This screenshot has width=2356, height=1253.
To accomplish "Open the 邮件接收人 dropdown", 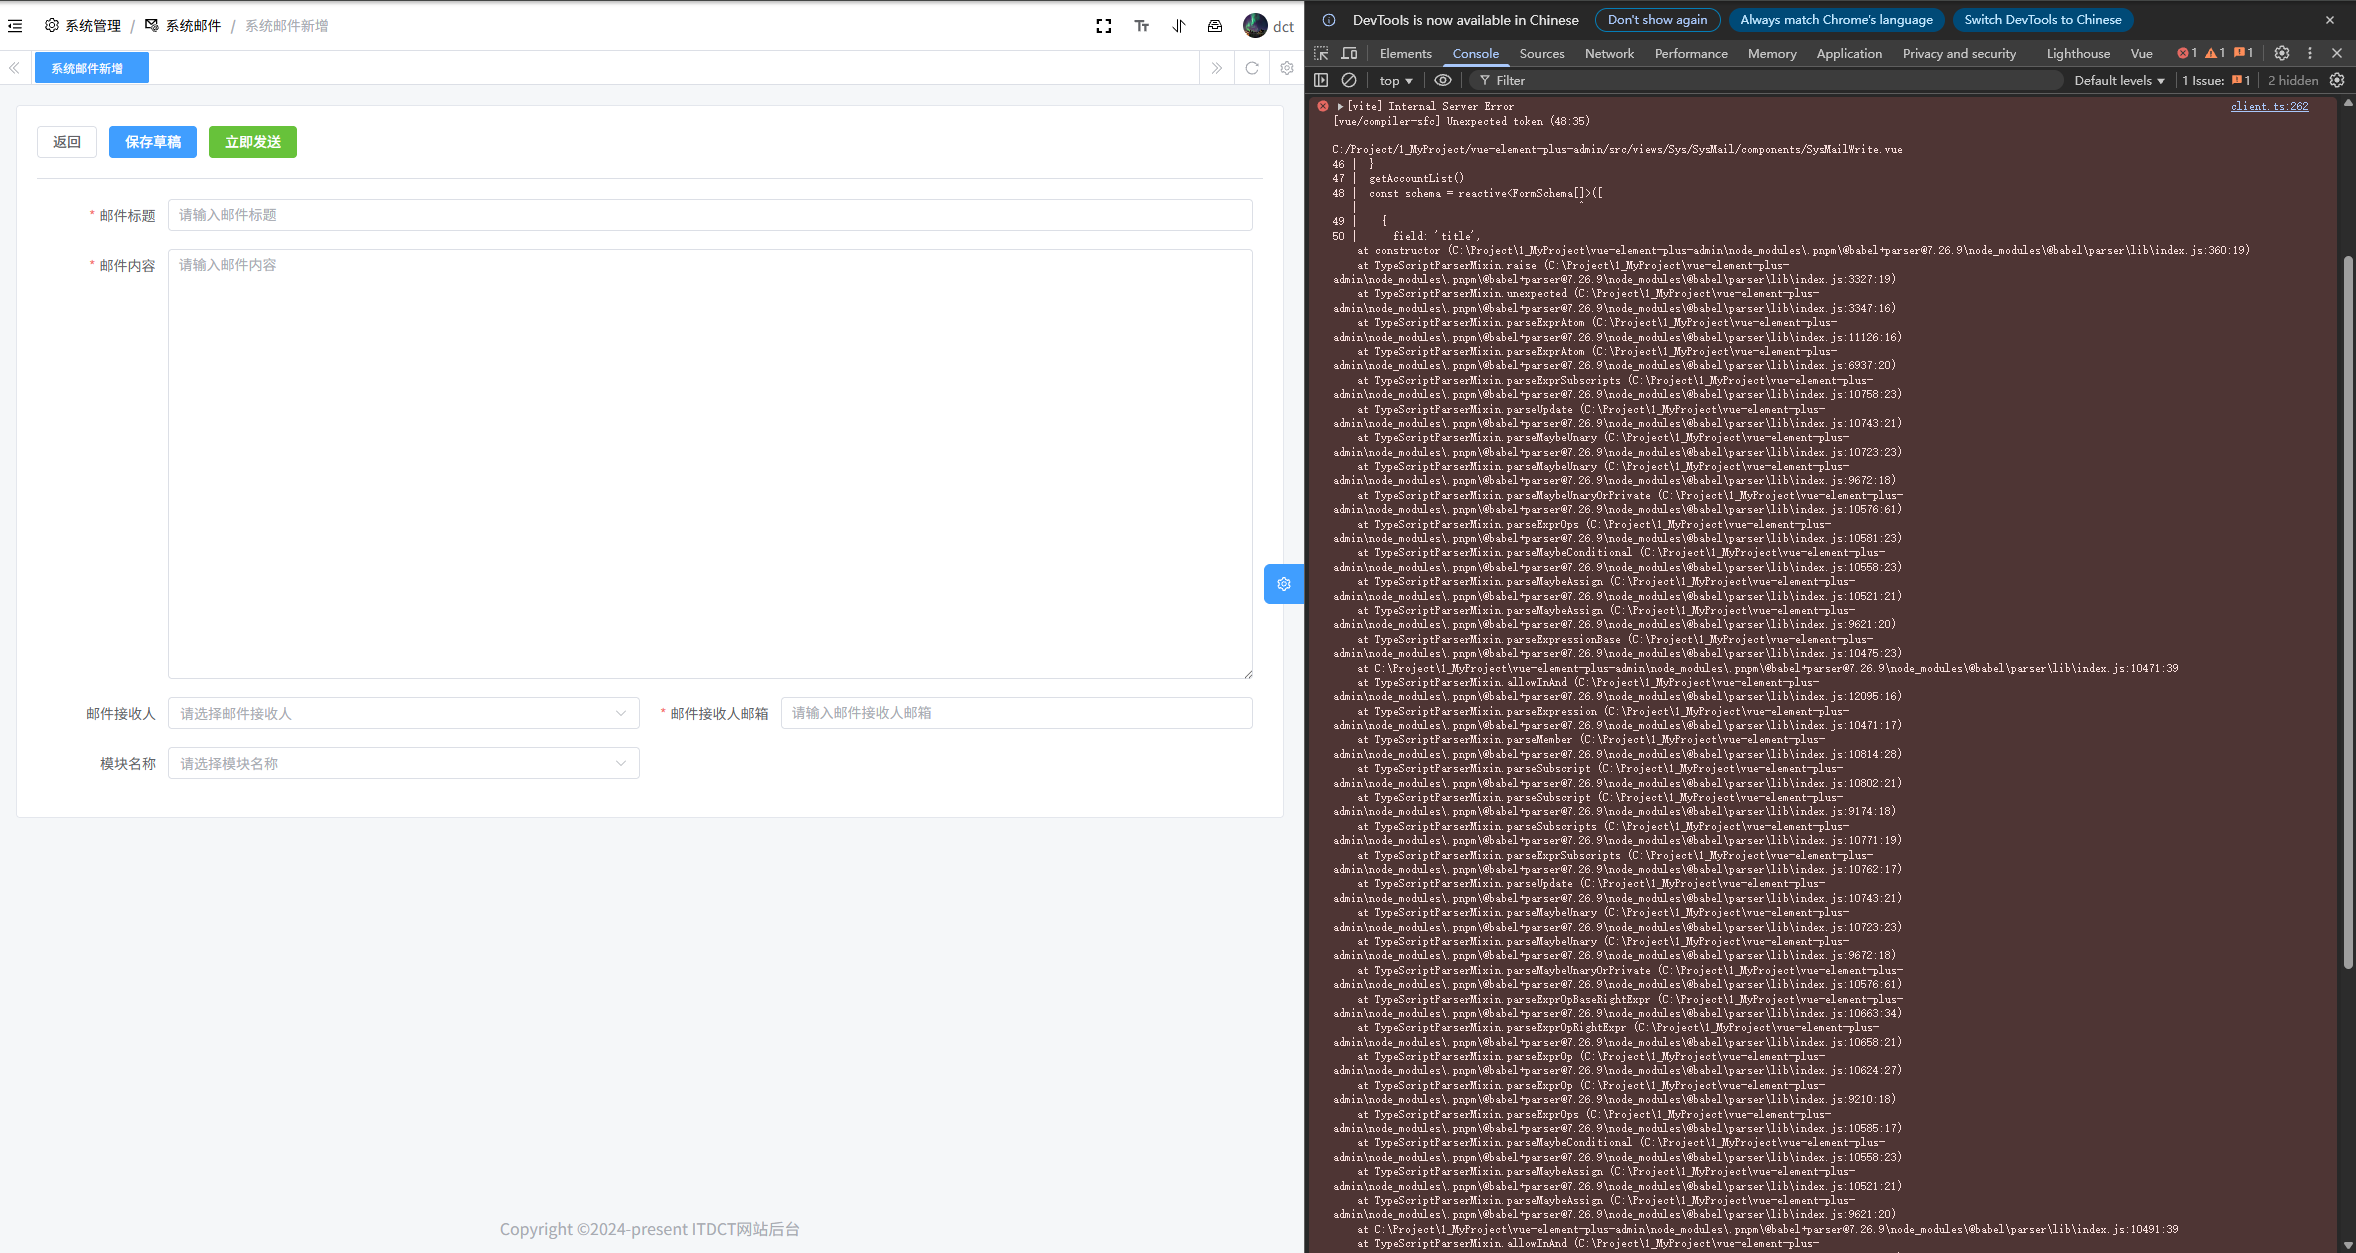I will tap(403, 713).
